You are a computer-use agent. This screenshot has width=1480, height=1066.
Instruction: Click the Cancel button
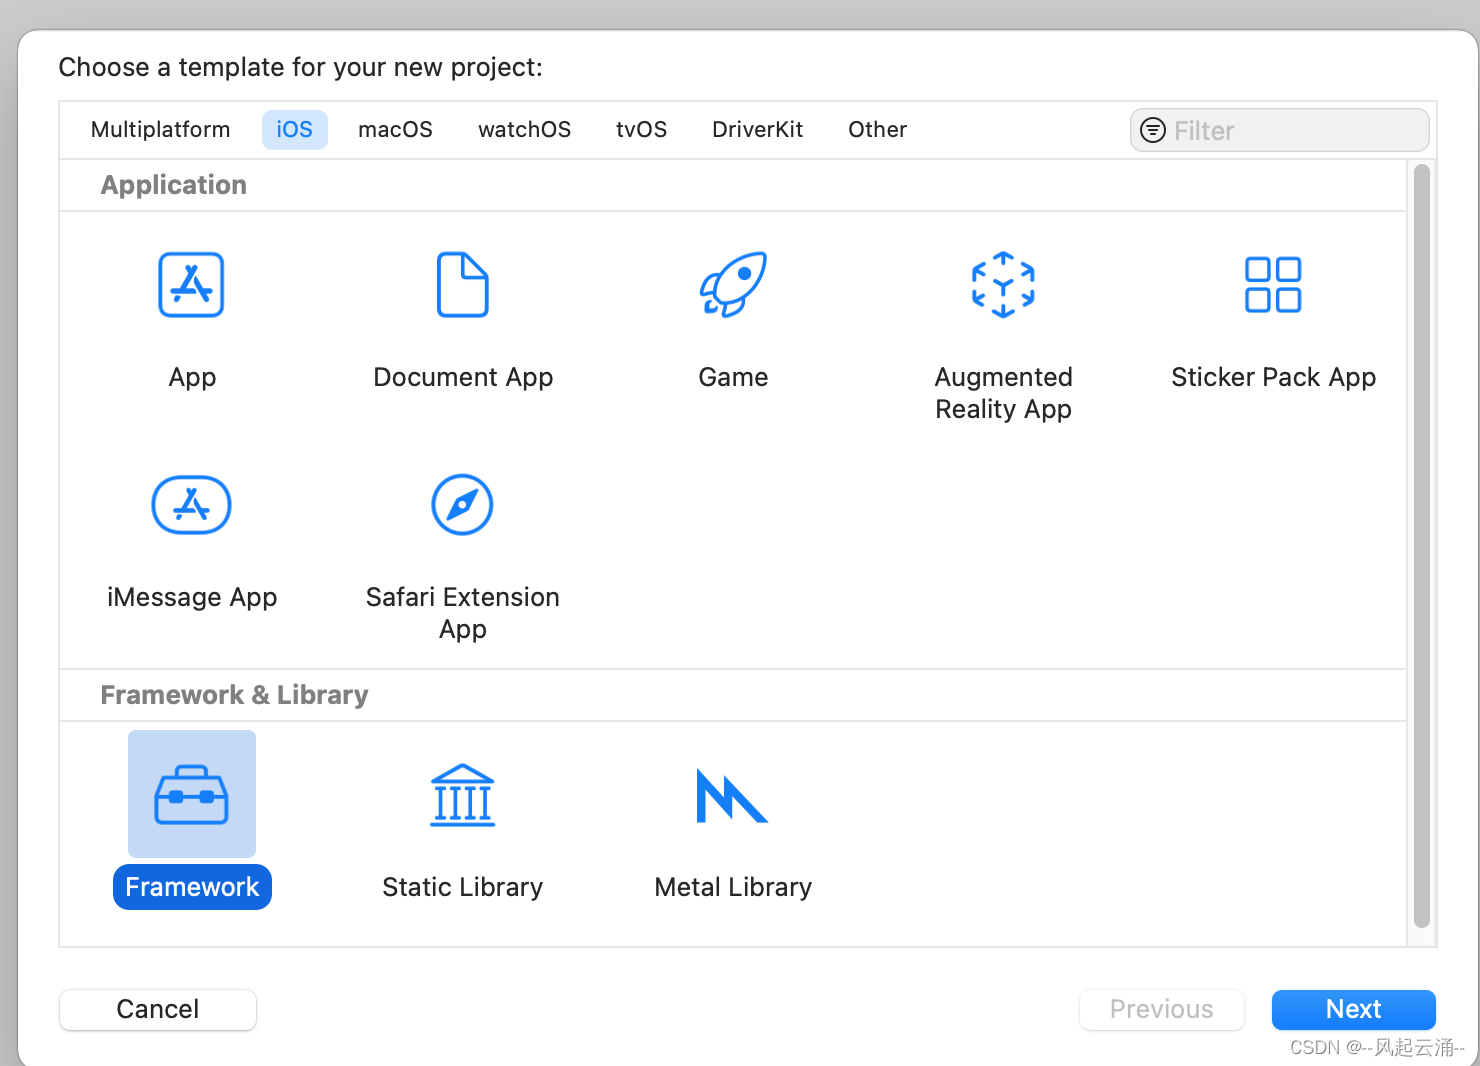click(x=158, y=1009)
